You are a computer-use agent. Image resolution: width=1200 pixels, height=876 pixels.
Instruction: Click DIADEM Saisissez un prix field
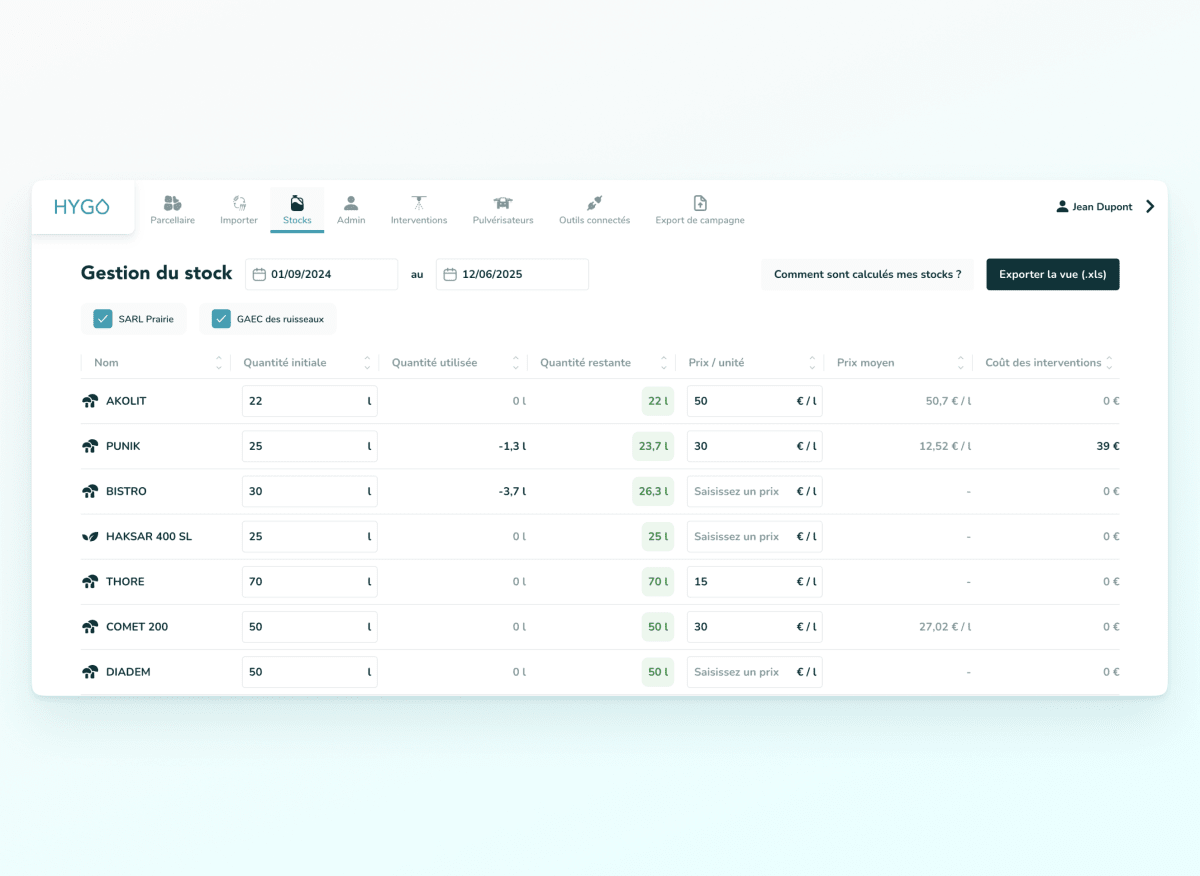[754, 672]
